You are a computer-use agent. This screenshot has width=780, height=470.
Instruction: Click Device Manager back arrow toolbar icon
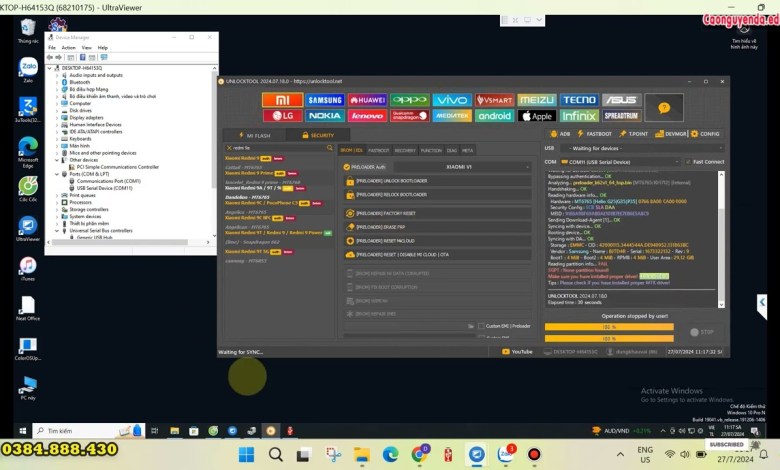50,57
